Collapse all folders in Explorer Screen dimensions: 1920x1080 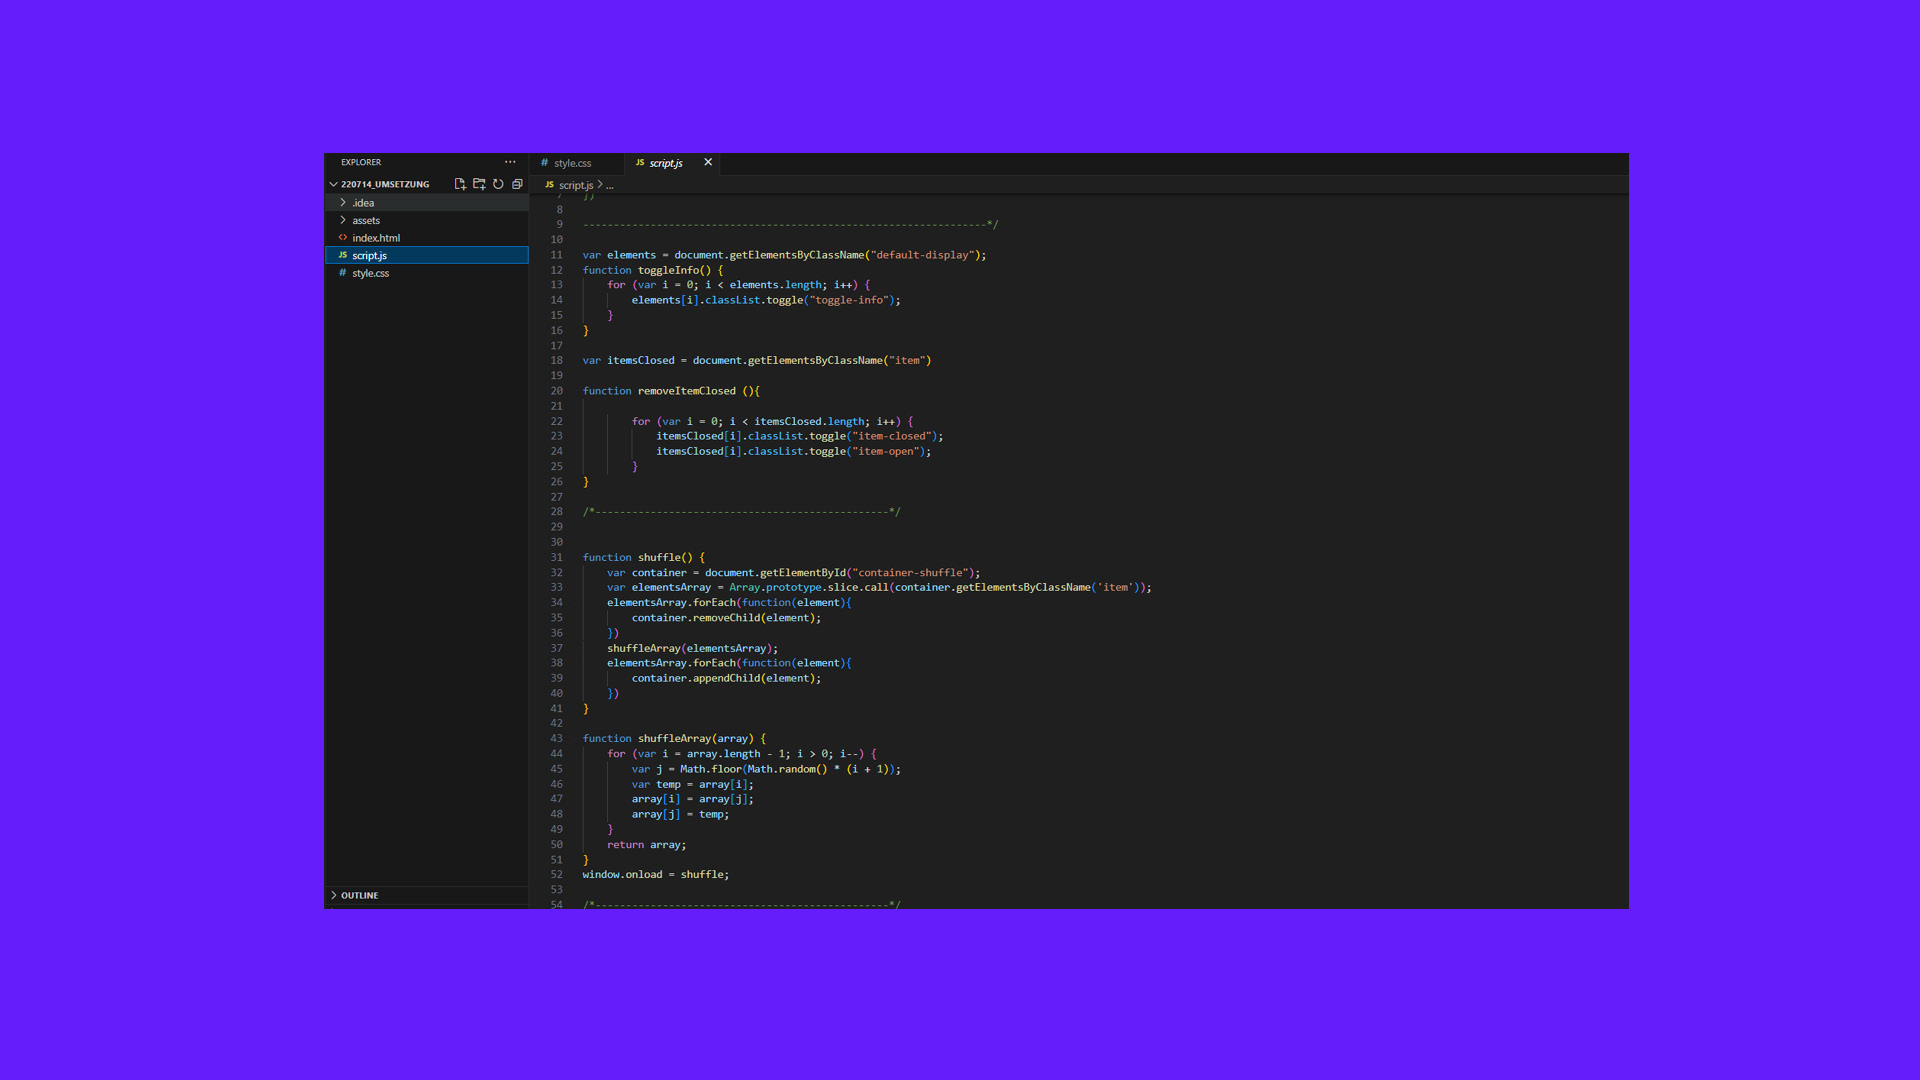coord(517,184)
